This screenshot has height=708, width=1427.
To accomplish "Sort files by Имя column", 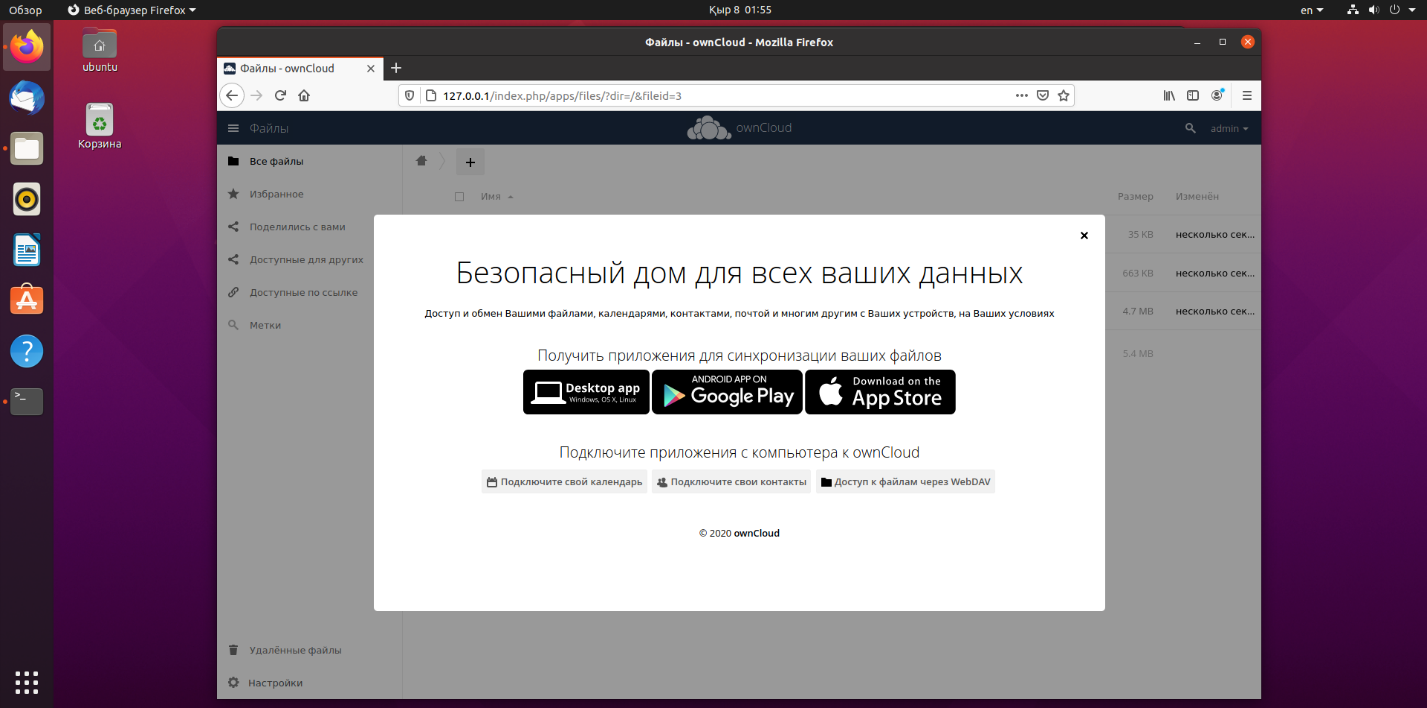I will (x=497, y=197).
